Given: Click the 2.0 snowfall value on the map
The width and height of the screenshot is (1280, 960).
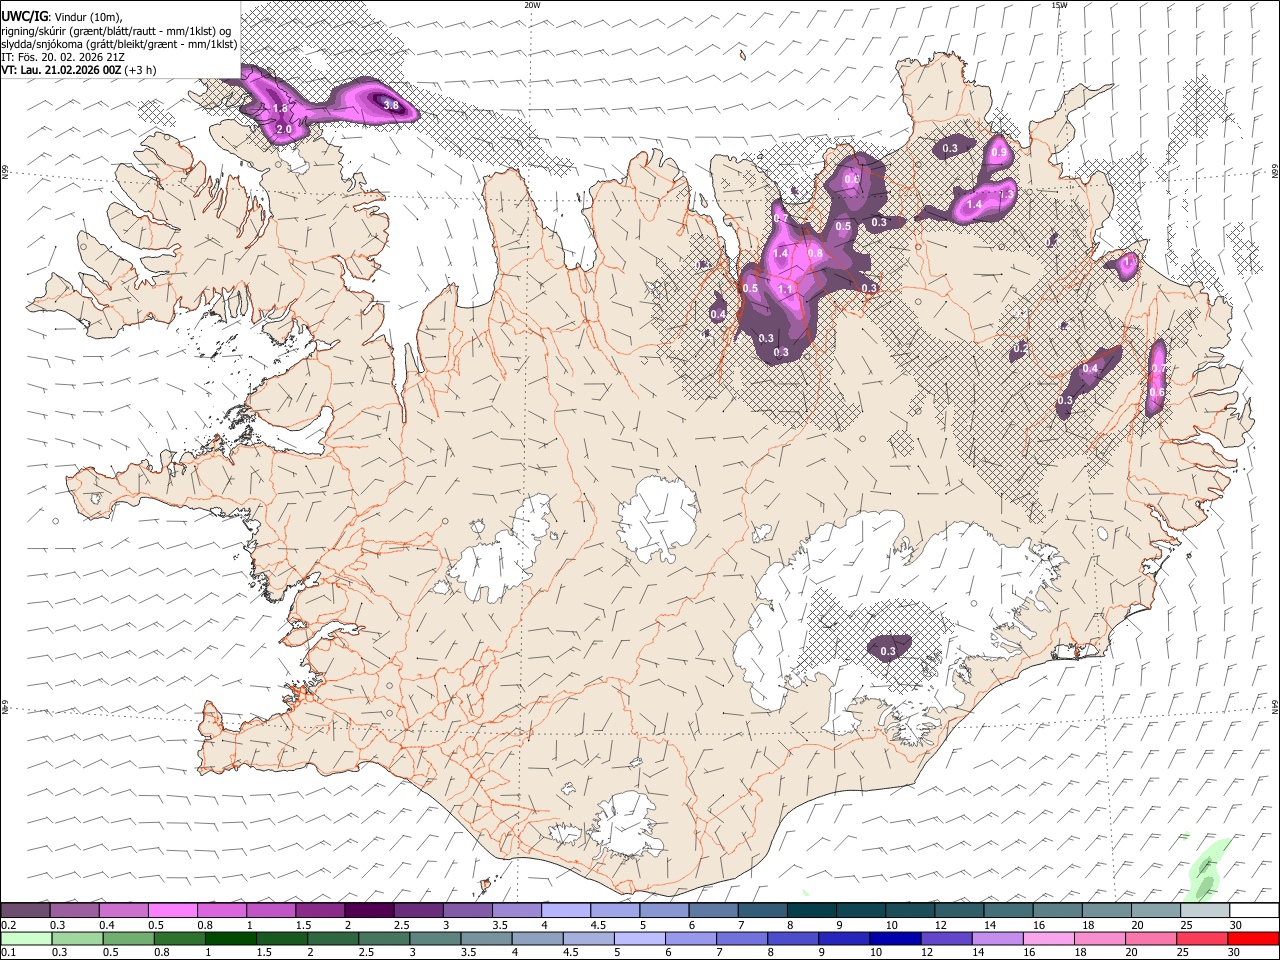Looking at the screenshot, I should (283, 129).
